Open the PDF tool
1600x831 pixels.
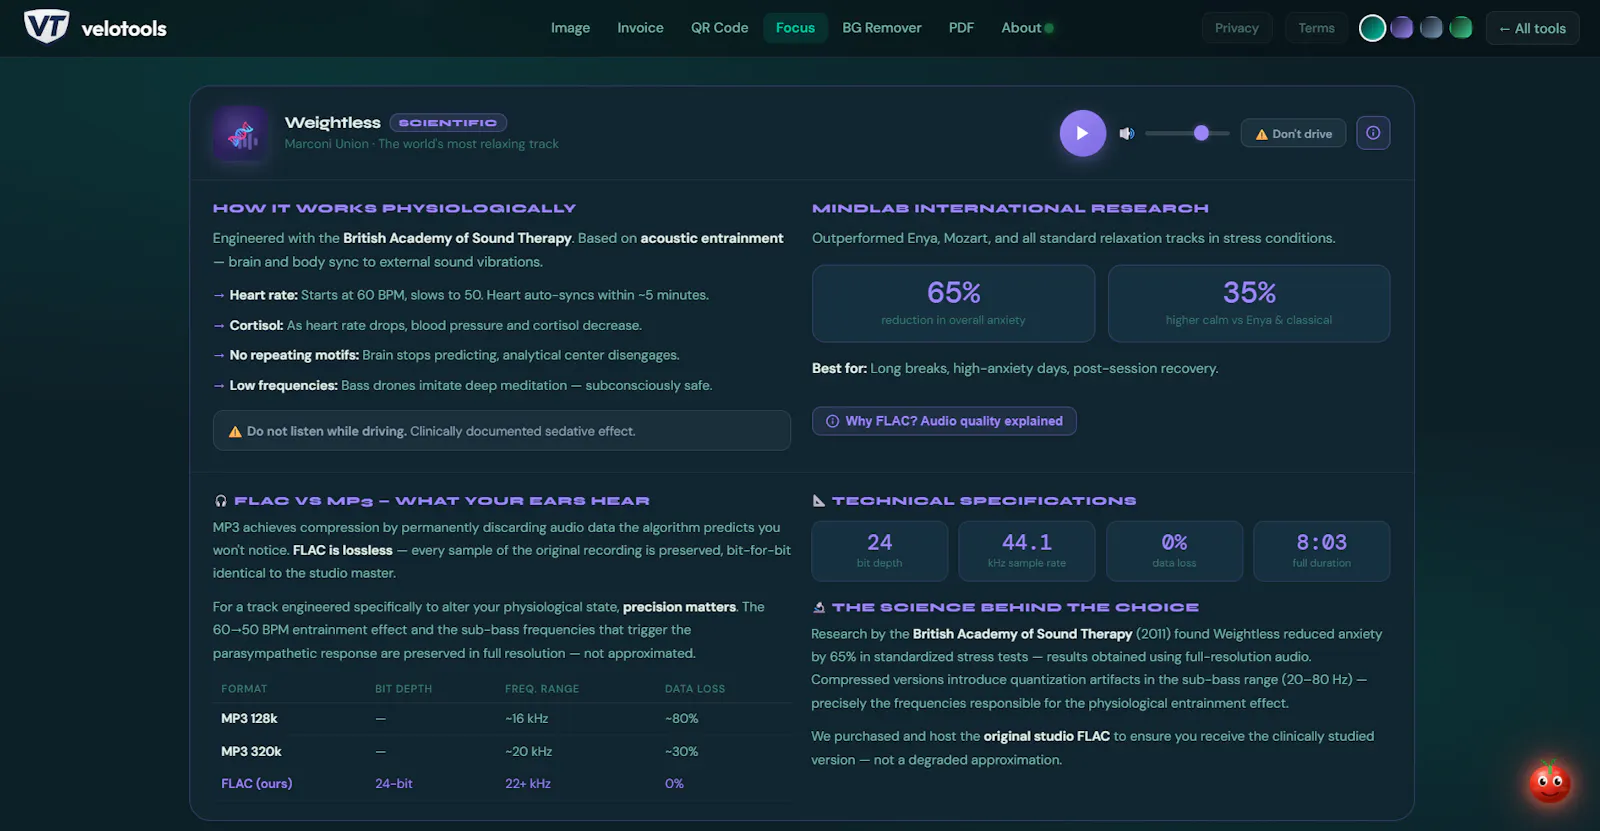(961, 28)
